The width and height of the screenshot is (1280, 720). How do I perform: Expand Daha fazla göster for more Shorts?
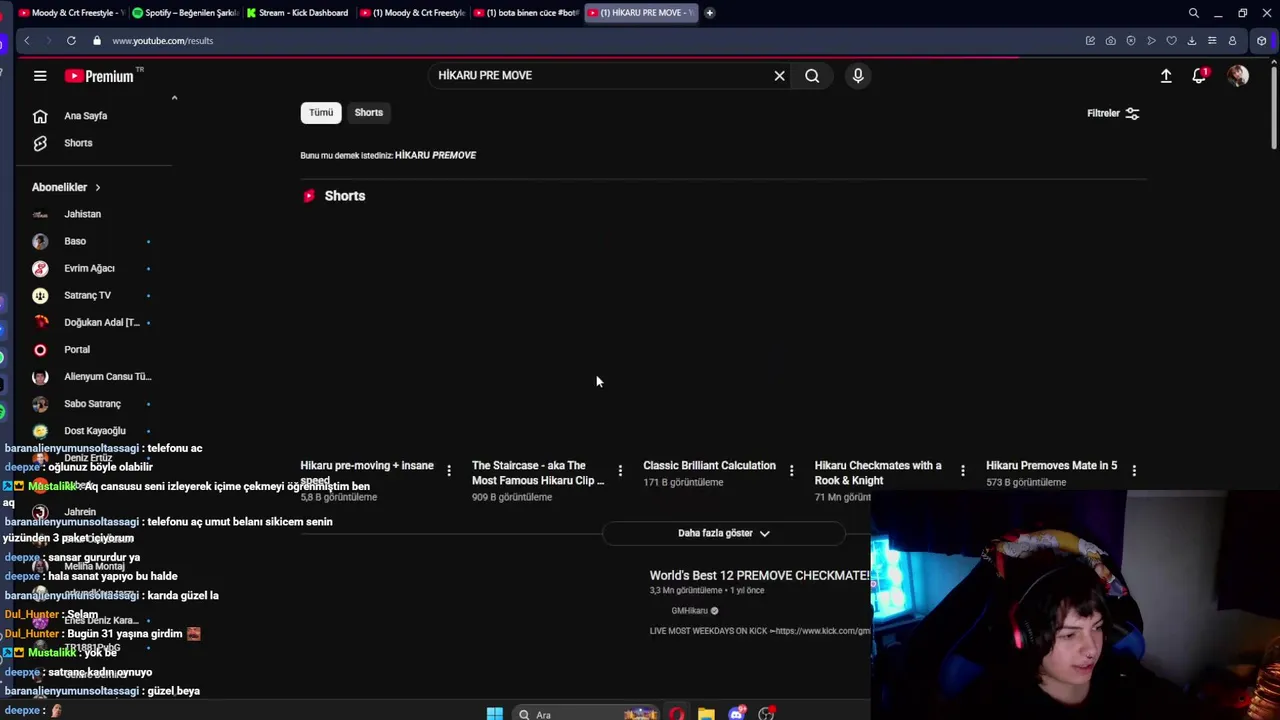pyautogui.click(x=724, y=533)
